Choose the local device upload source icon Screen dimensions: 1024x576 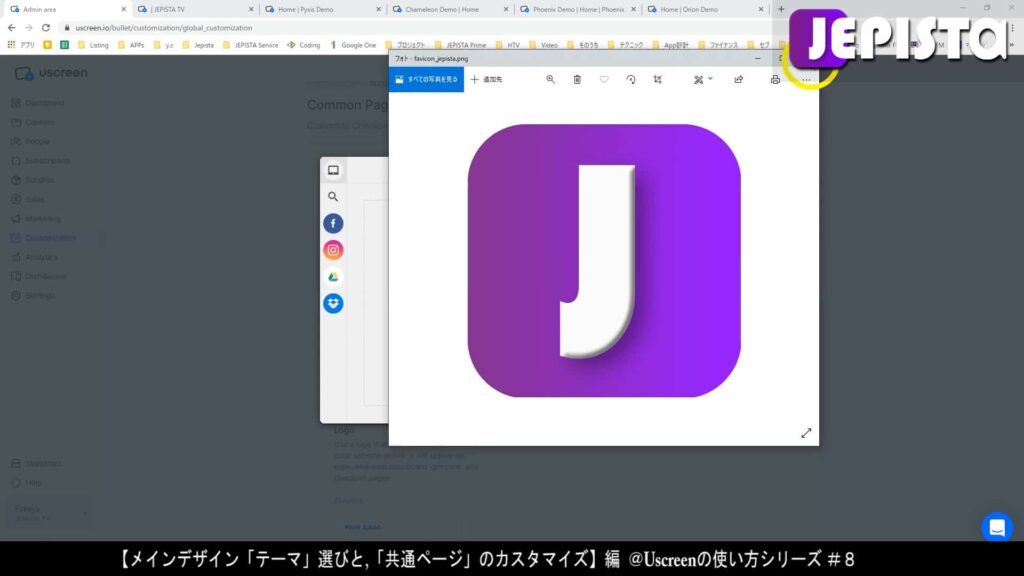[x=333, y=170]
